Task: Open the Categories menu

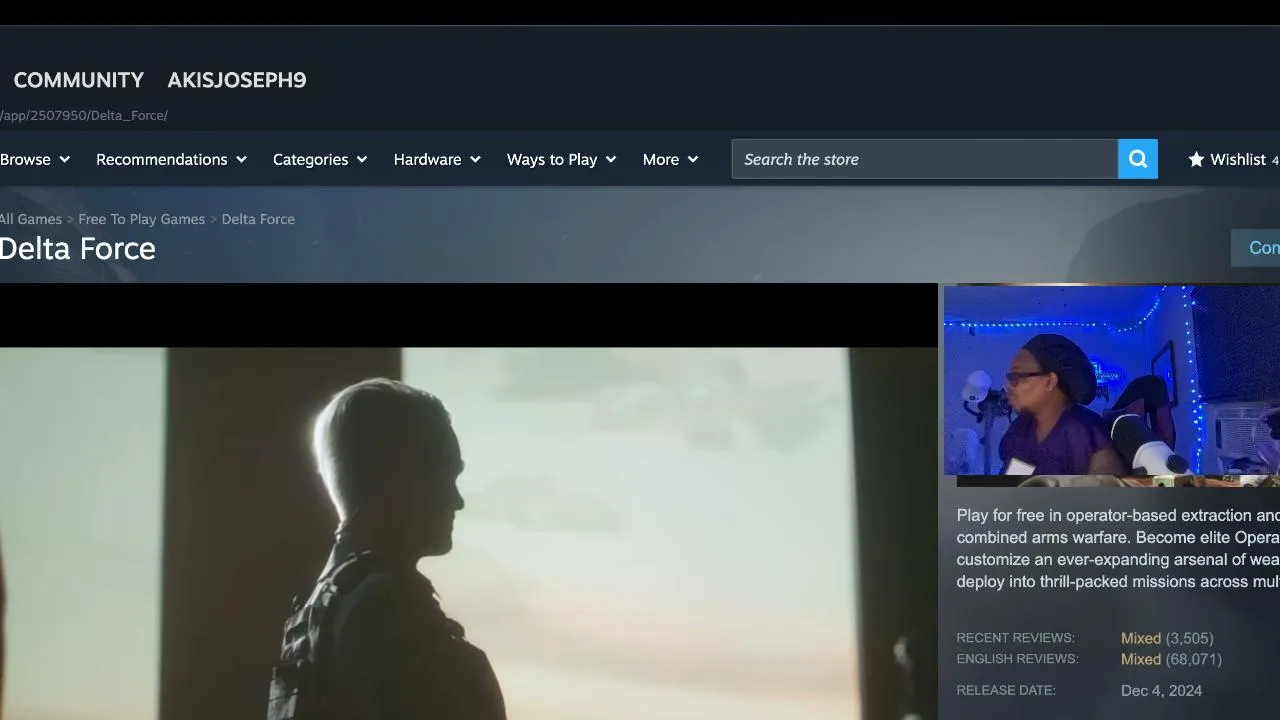Action: pyautogui.click(x=320, y=159)
